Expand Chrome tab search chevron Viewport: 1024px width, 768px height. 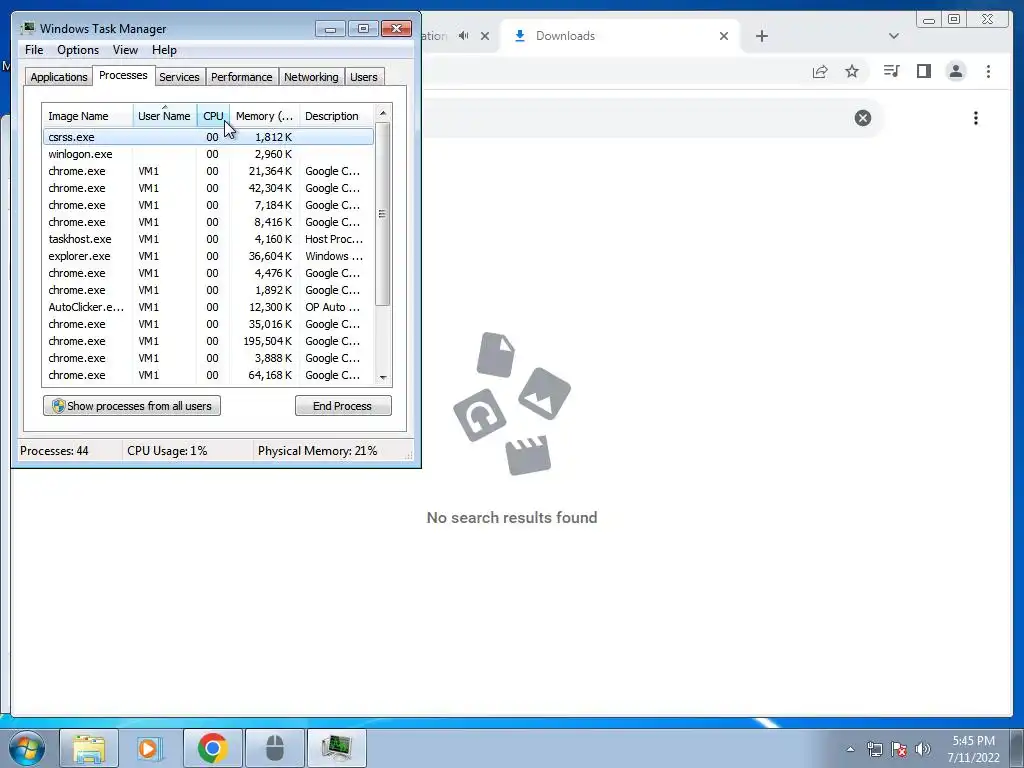coord(894,36)
